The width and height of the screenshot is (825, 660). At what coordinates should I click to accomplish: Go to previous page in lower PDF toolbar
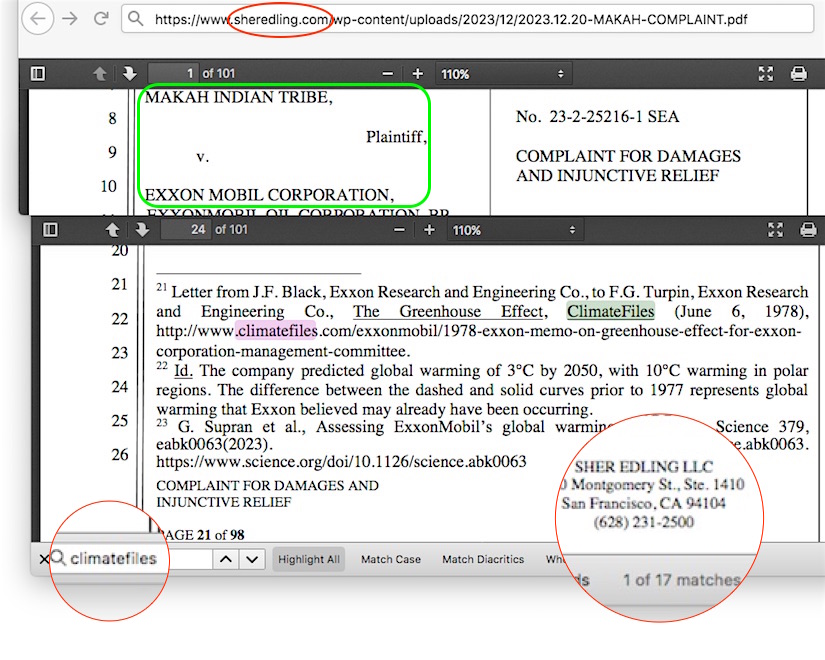click(113, 230)
